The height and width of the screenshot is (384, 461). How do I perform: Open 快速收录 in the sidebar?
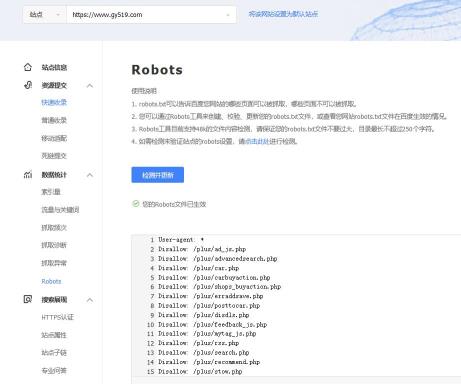[x=54, y=102]
